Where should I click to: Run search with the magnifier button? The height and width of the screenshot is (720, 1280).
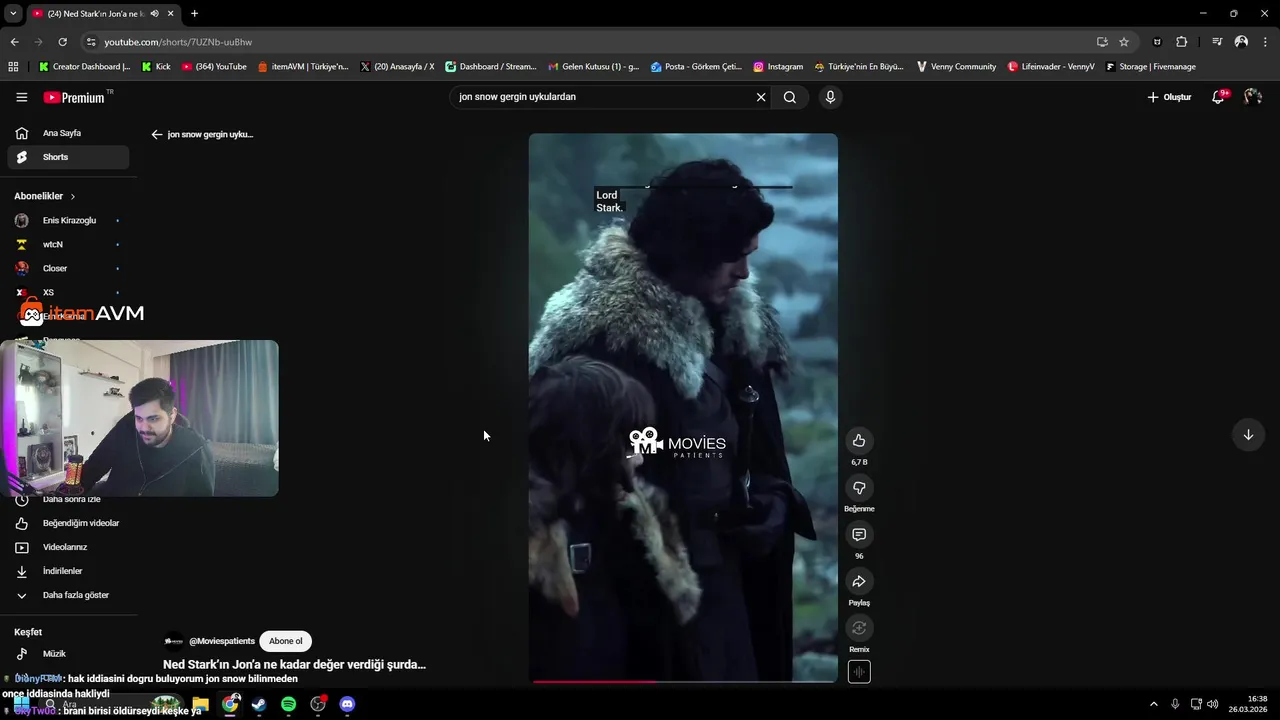click(x=790, y=97)
